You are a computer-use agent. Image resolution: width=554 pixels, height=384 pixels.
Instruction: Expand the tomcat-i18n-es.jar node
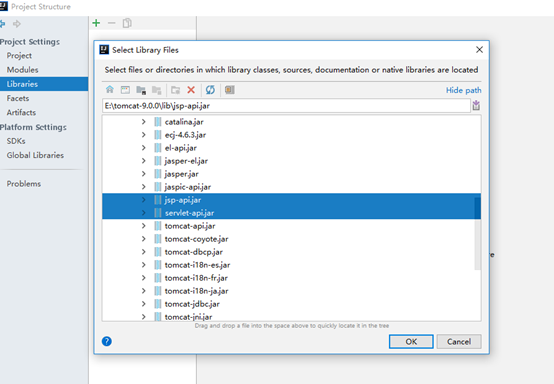[x=143, y=265]
